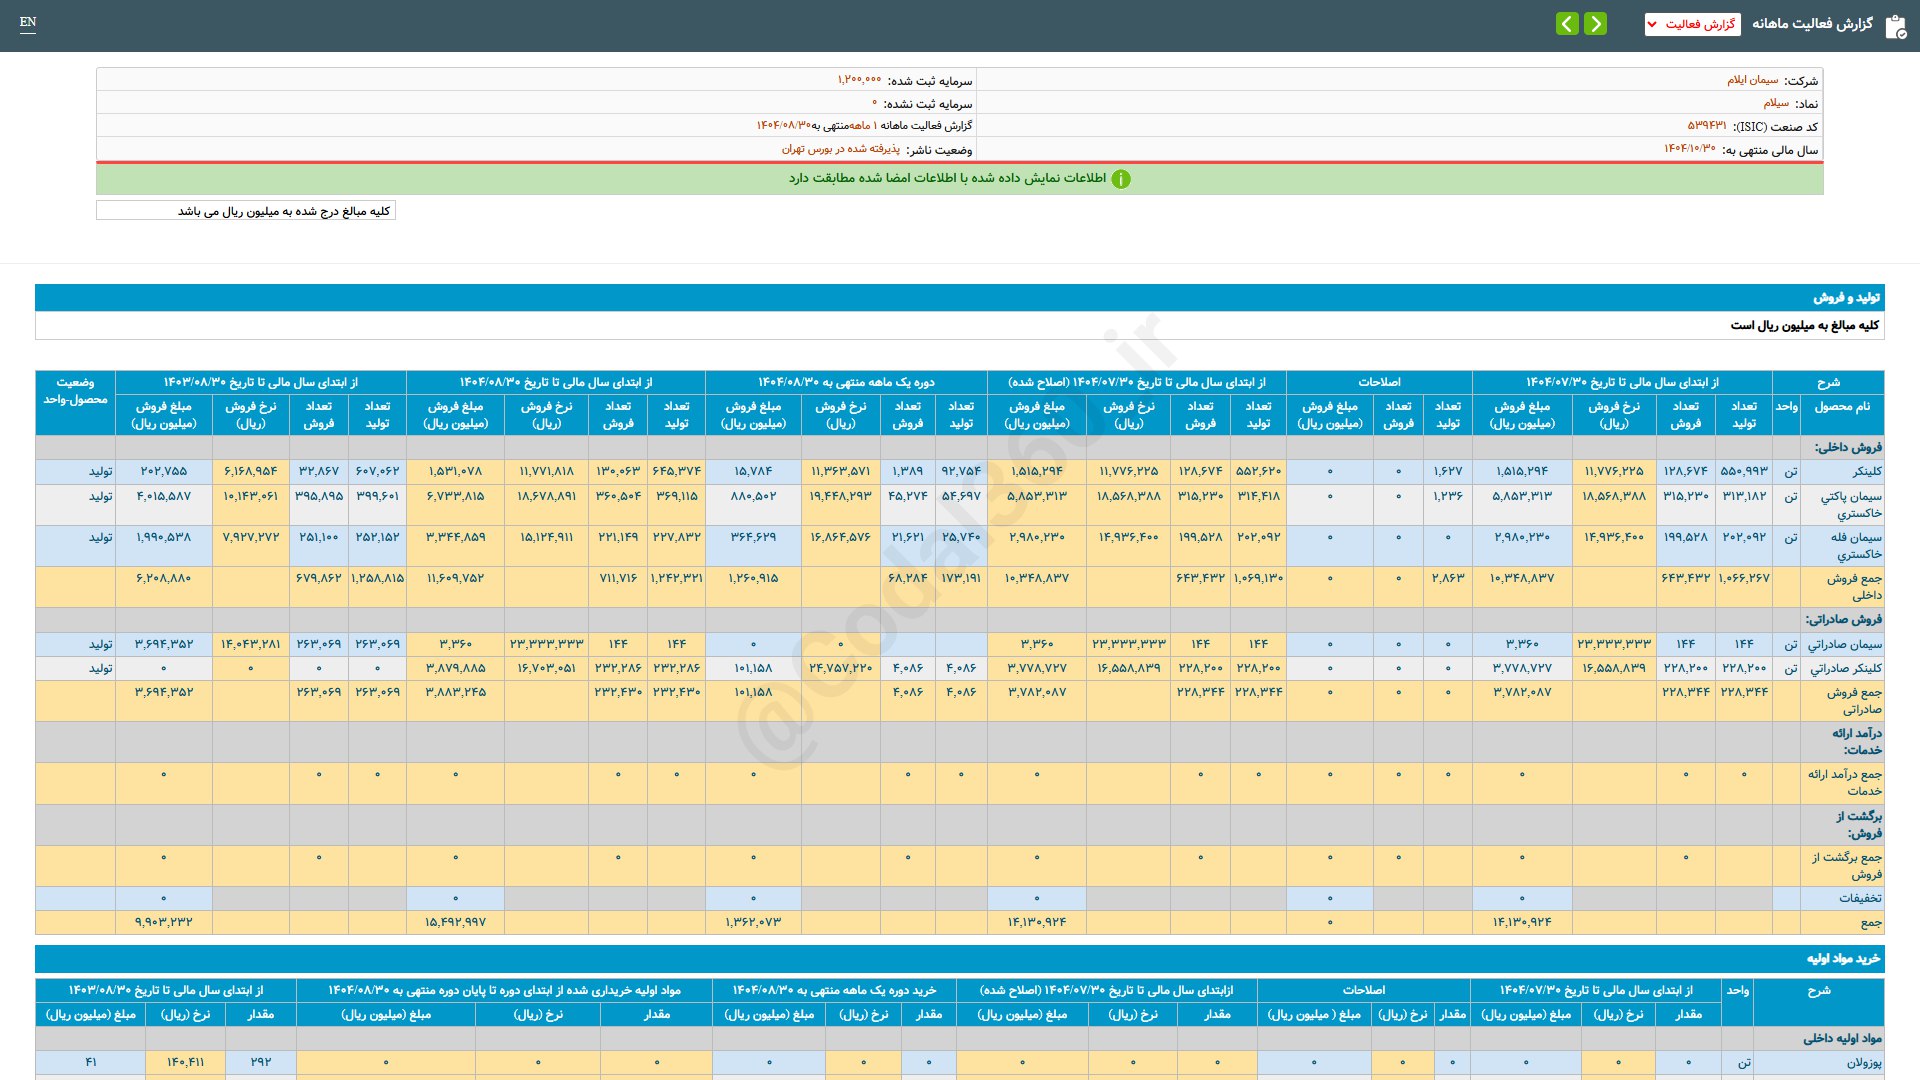Click company name سیمان ایلام
The image size is (1920, 1080).
1752,80
